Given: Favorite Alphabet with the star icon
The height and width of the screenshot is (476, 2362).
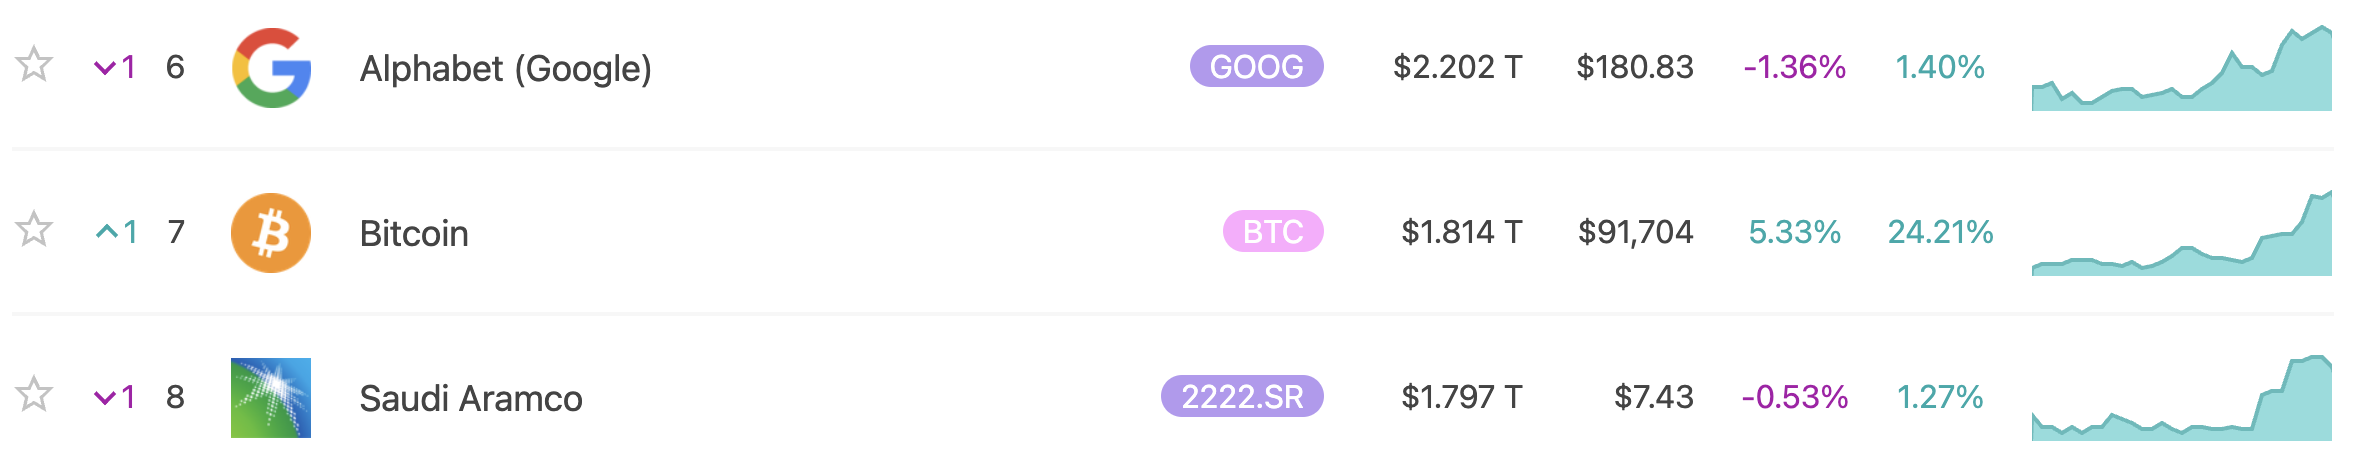Looking at the screenshot, I should (34, 65).
